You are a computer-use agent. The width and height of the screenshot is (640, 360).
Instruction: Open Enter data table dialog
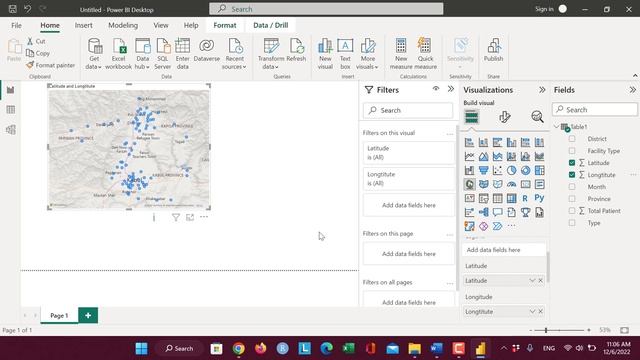pos(182,54)
